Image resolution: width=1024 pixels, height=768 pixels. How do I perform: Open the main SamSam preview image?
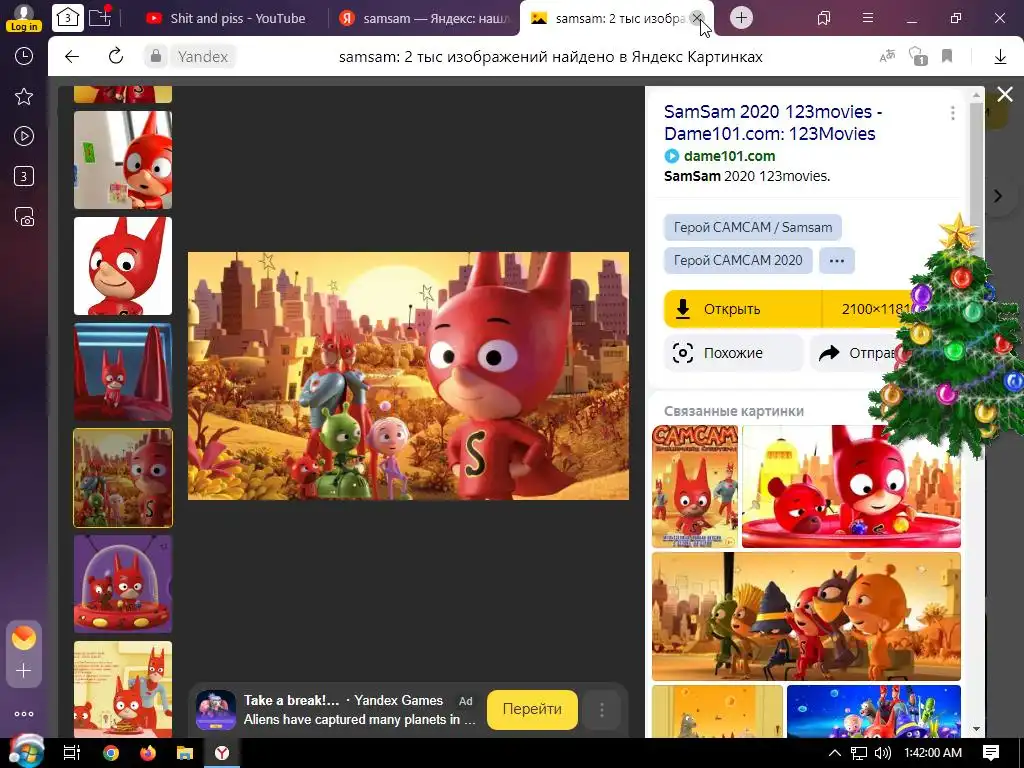coord(408,376)
